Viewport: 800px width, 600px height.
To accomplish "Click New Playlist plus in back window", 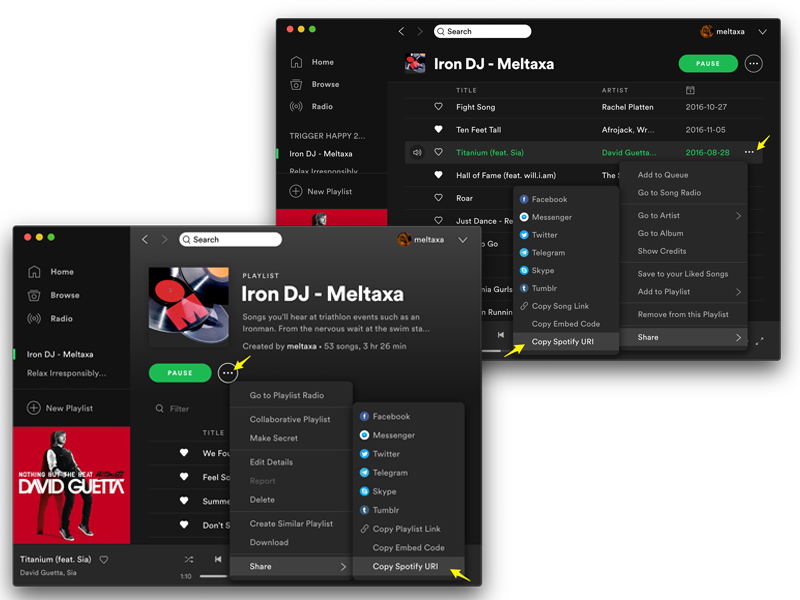I will point(295,191).
